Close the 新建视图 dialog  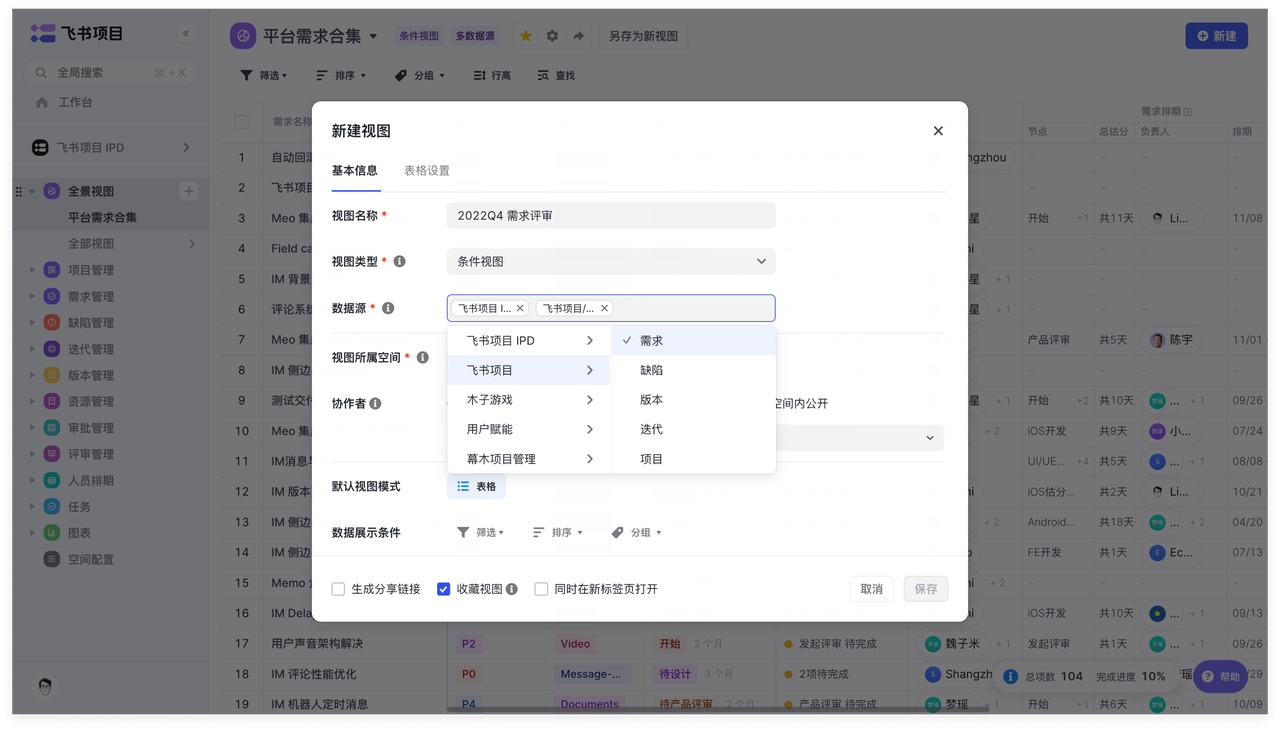click(938, 131)
